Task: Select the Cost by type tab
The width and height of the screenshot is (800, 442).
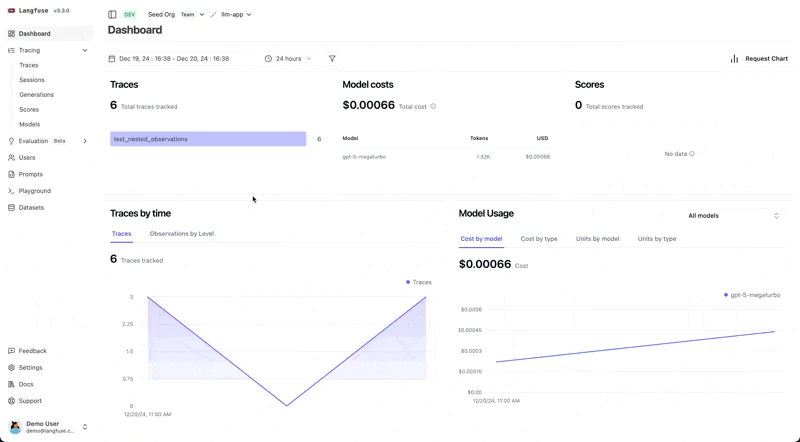Action: point(539,239)
